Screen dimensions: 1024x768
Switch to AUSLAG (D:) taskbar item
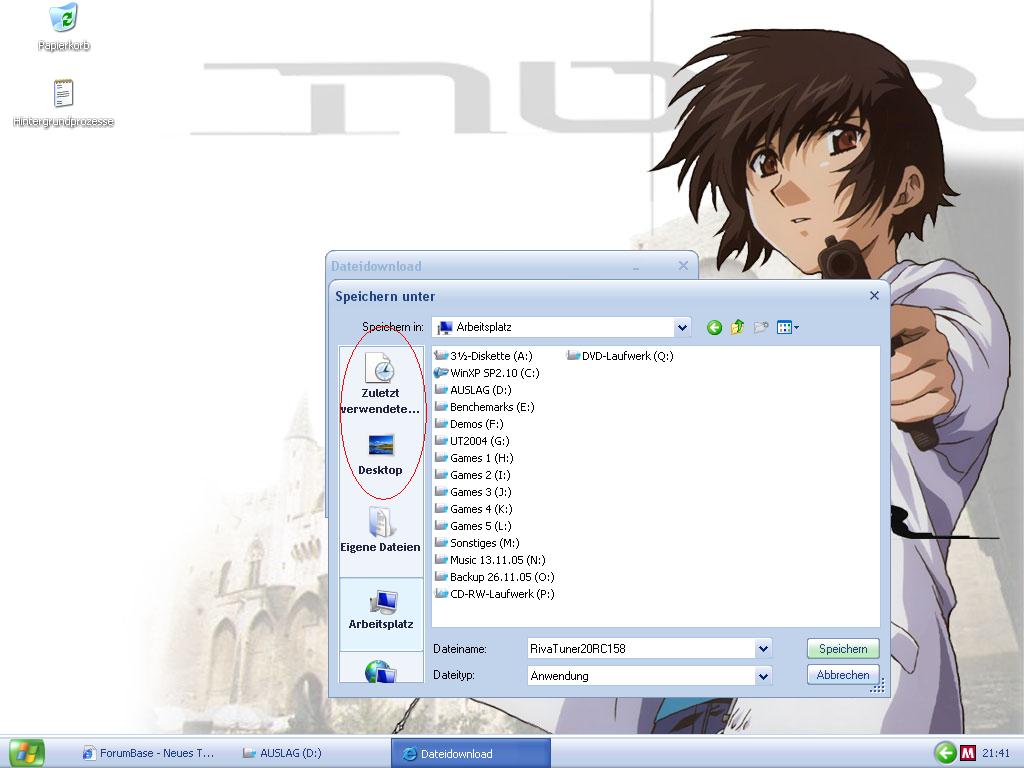pos(282,753)
